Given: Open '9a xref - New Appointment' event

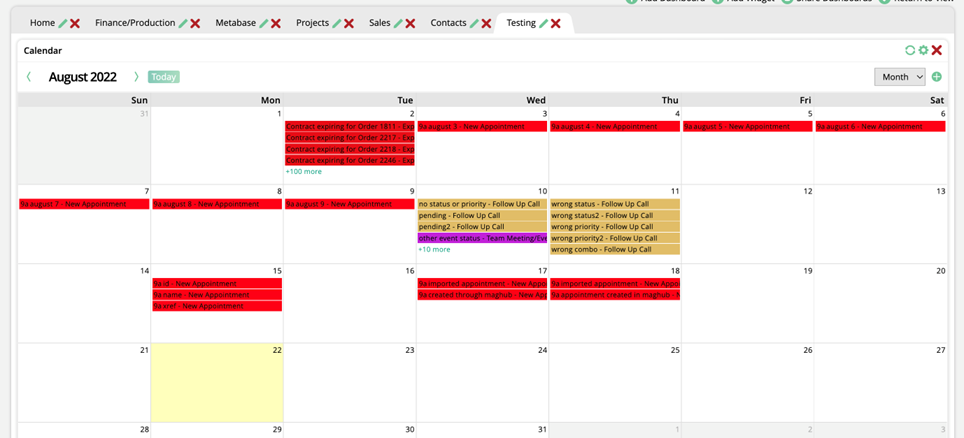Looking at the screenshot, I should (217, 306).
